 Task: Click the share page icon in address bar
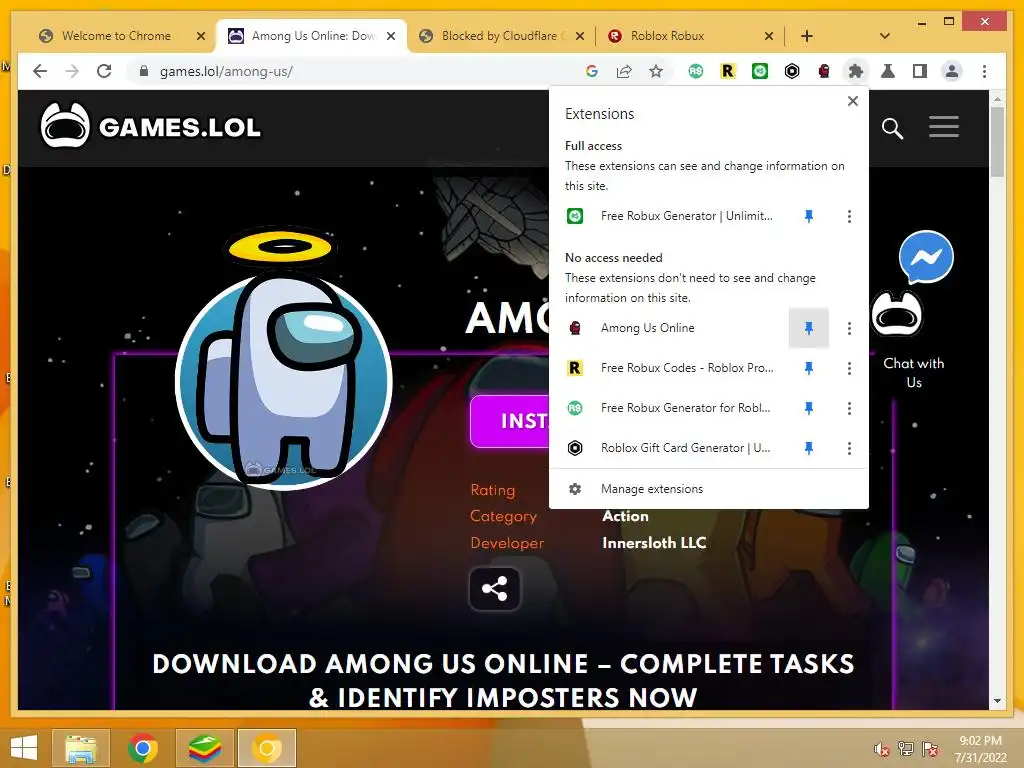(x=624, y=71)
